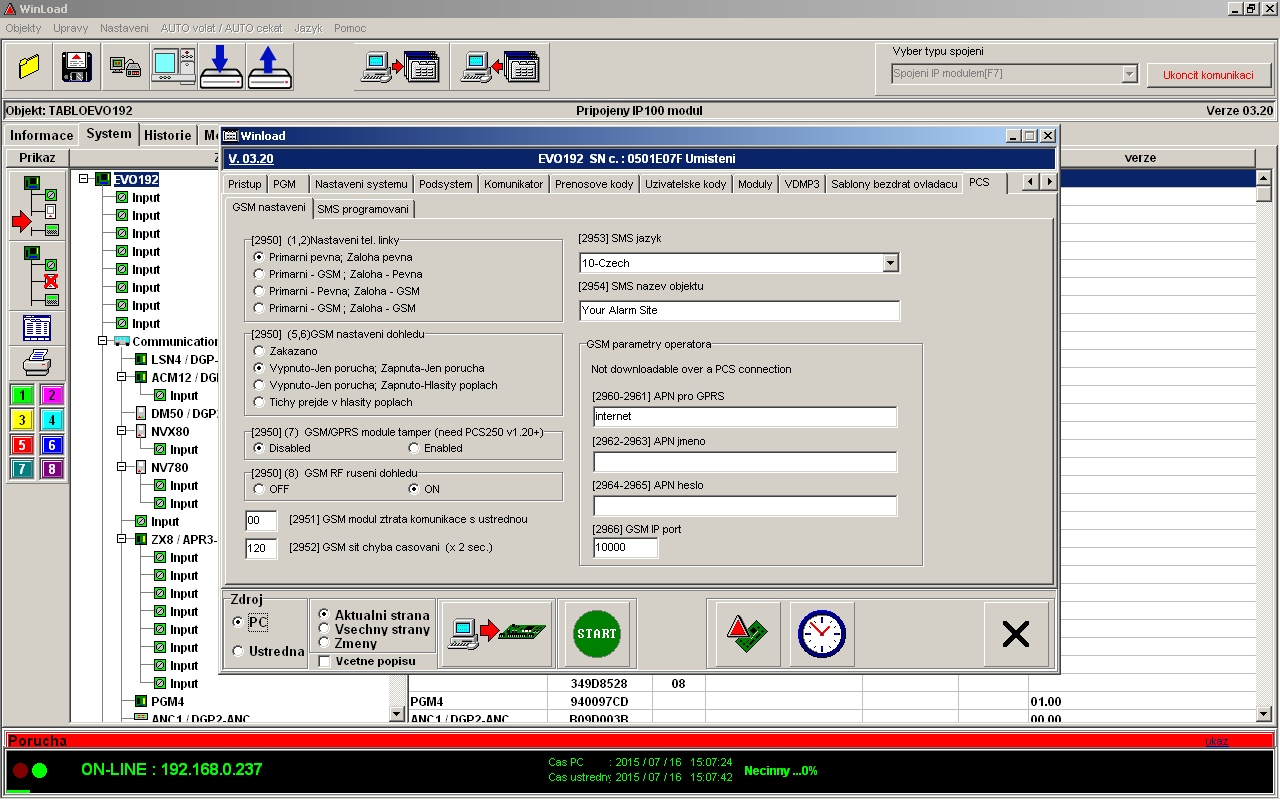Click the yellow folder open icon

(29, 67)
